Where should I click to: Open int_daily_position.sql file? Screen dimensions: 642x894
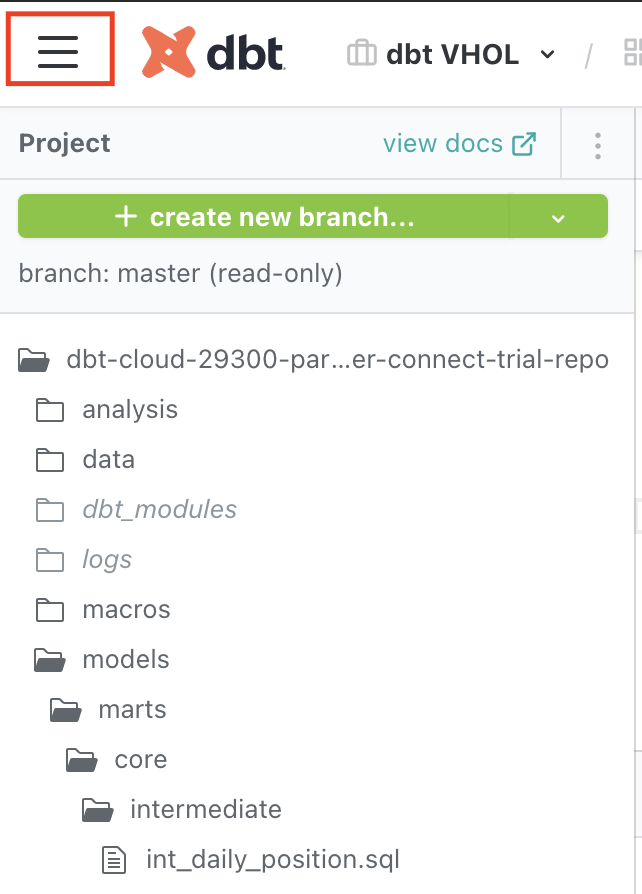tap(272, 859)
